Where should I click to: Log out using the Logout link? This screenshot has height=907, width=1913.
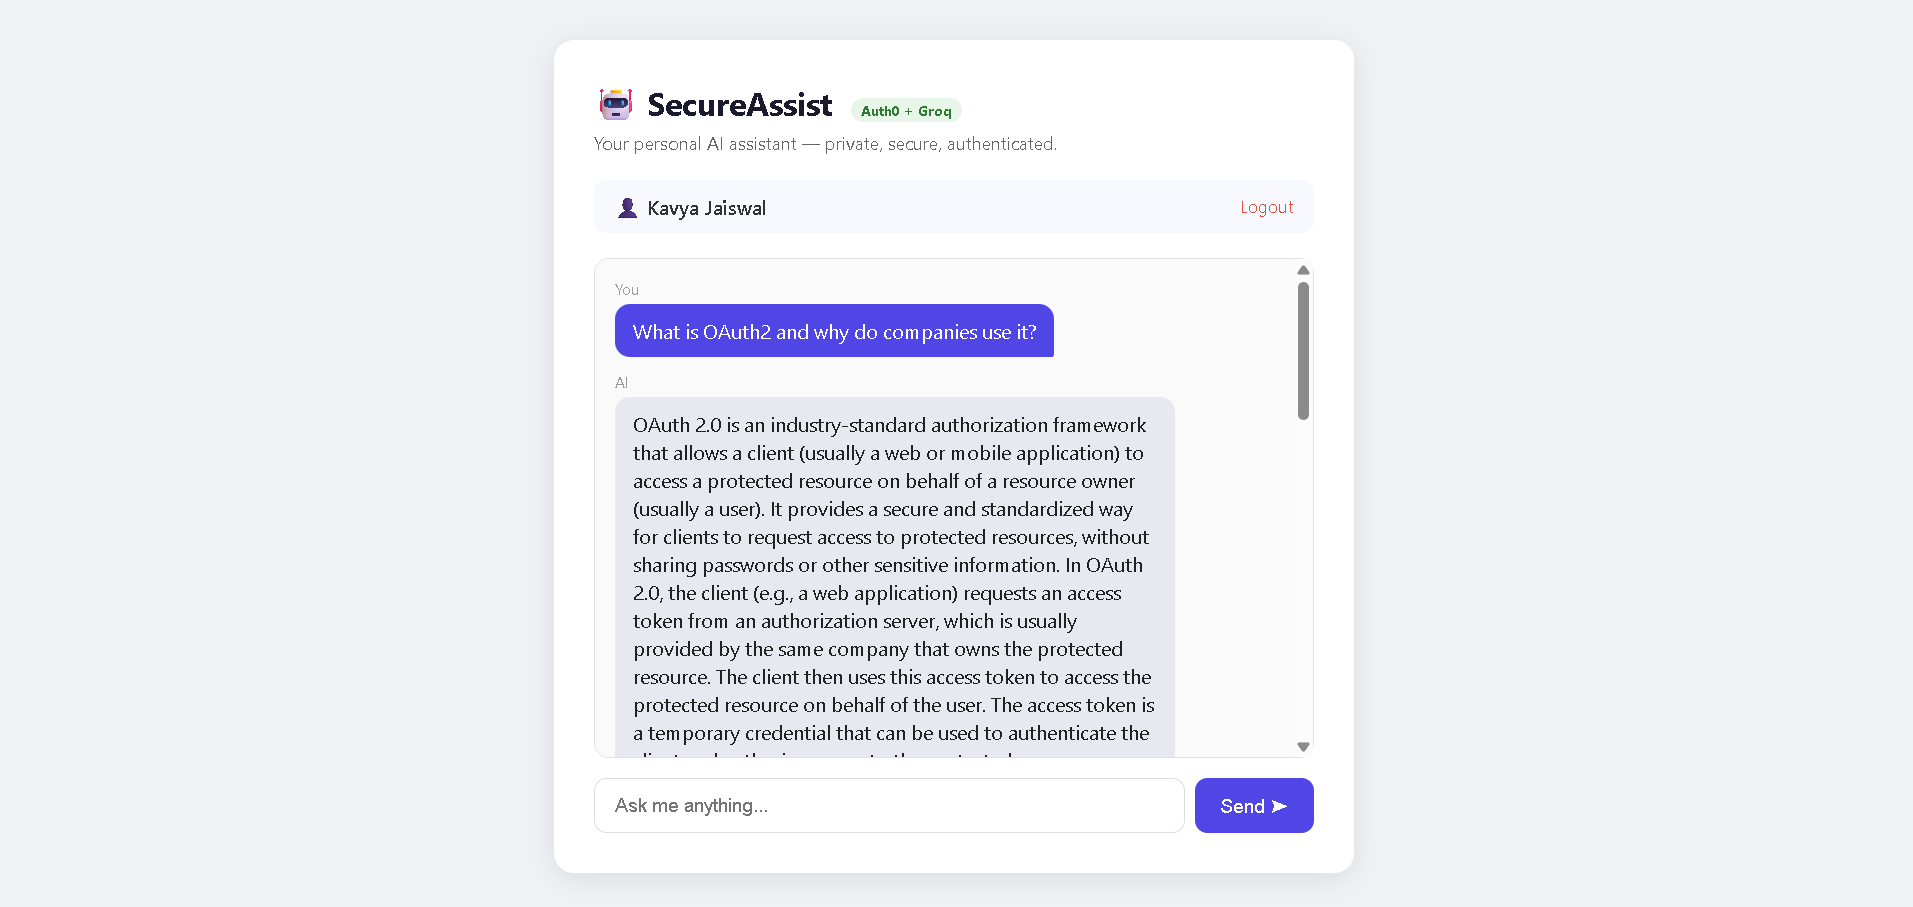pyautogui.click(x=1266, y=207)
